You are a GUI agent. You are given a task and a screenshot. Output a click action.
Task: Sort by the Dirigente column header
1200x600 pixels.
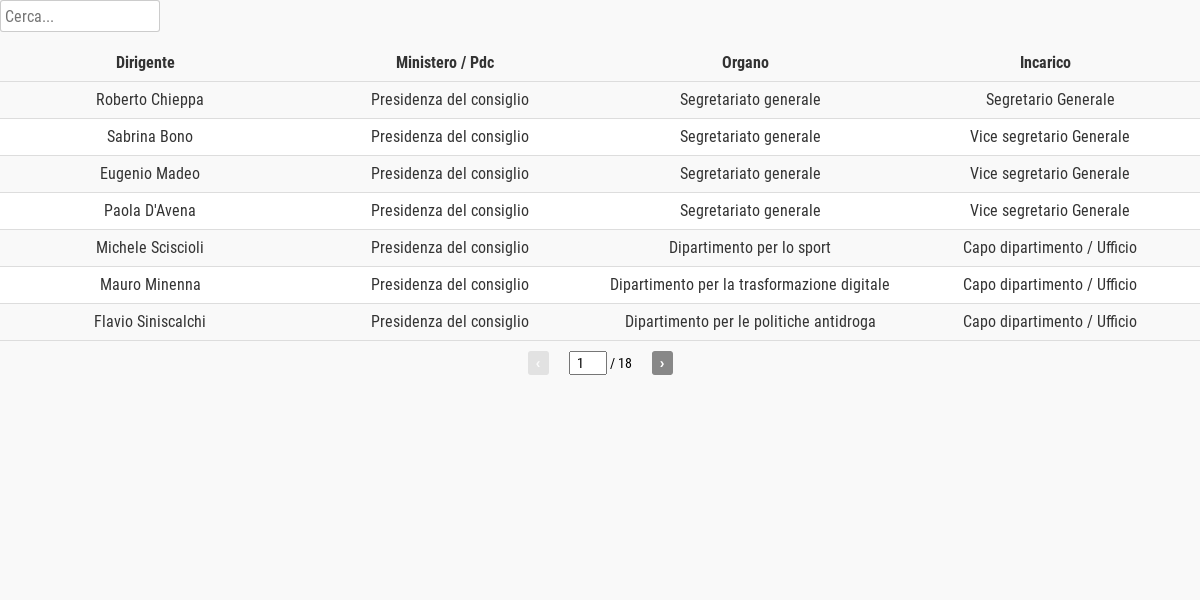coord(145,62)
